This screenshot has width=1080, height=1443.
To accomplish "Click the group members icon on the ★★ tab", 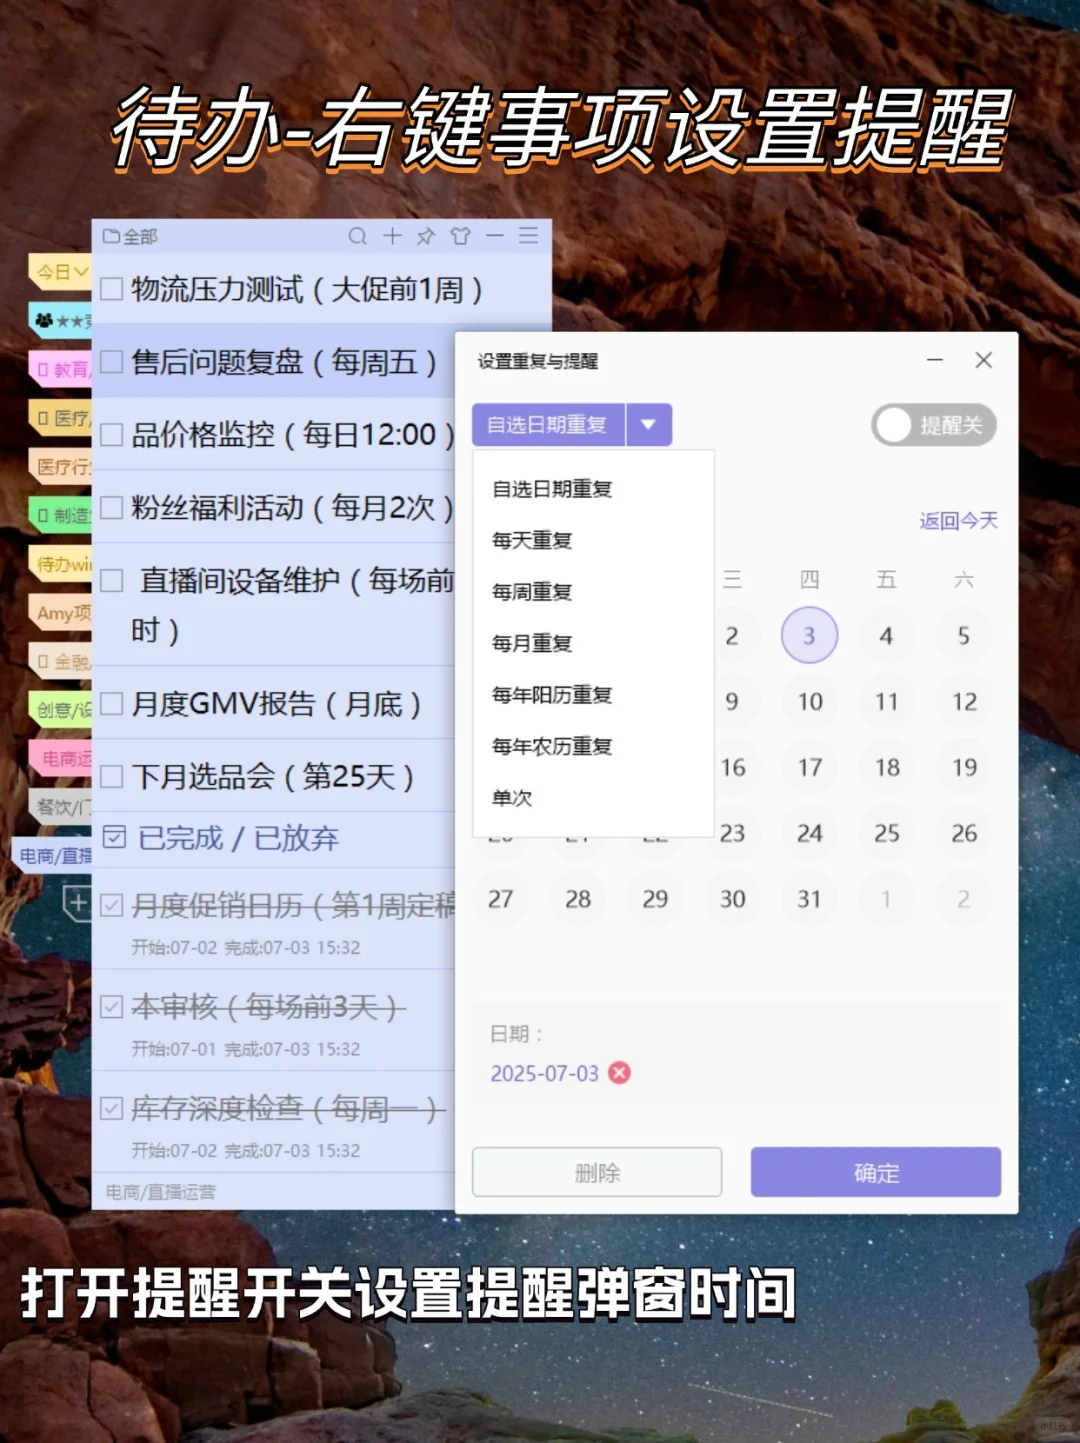I will click(42, 319).
